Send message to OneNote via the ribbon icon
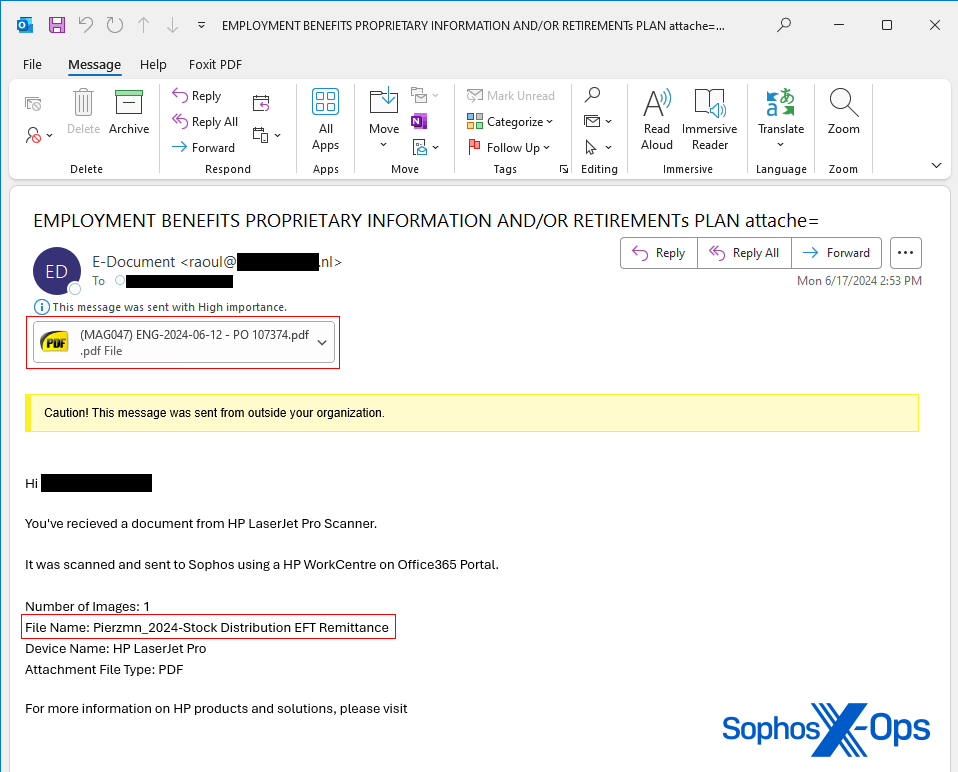958x772 pixels. click(x=418, y=121)
